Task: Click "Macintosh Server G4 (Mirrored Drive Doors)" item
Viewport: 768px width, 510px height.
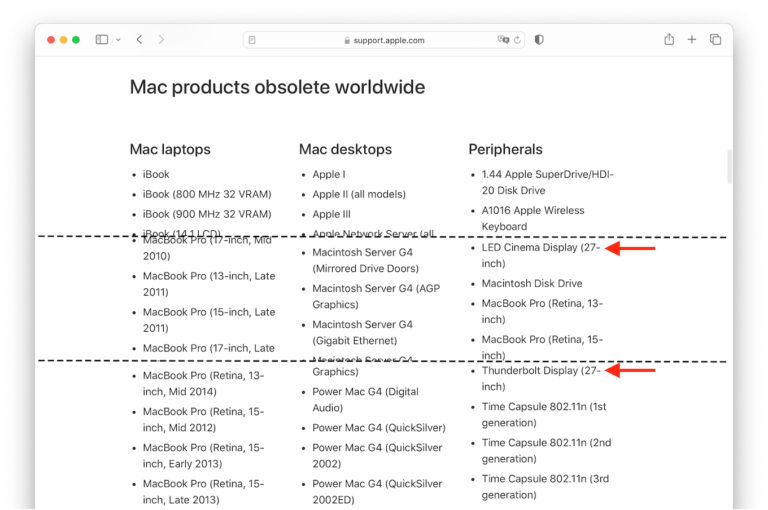Action: [366, 261]
